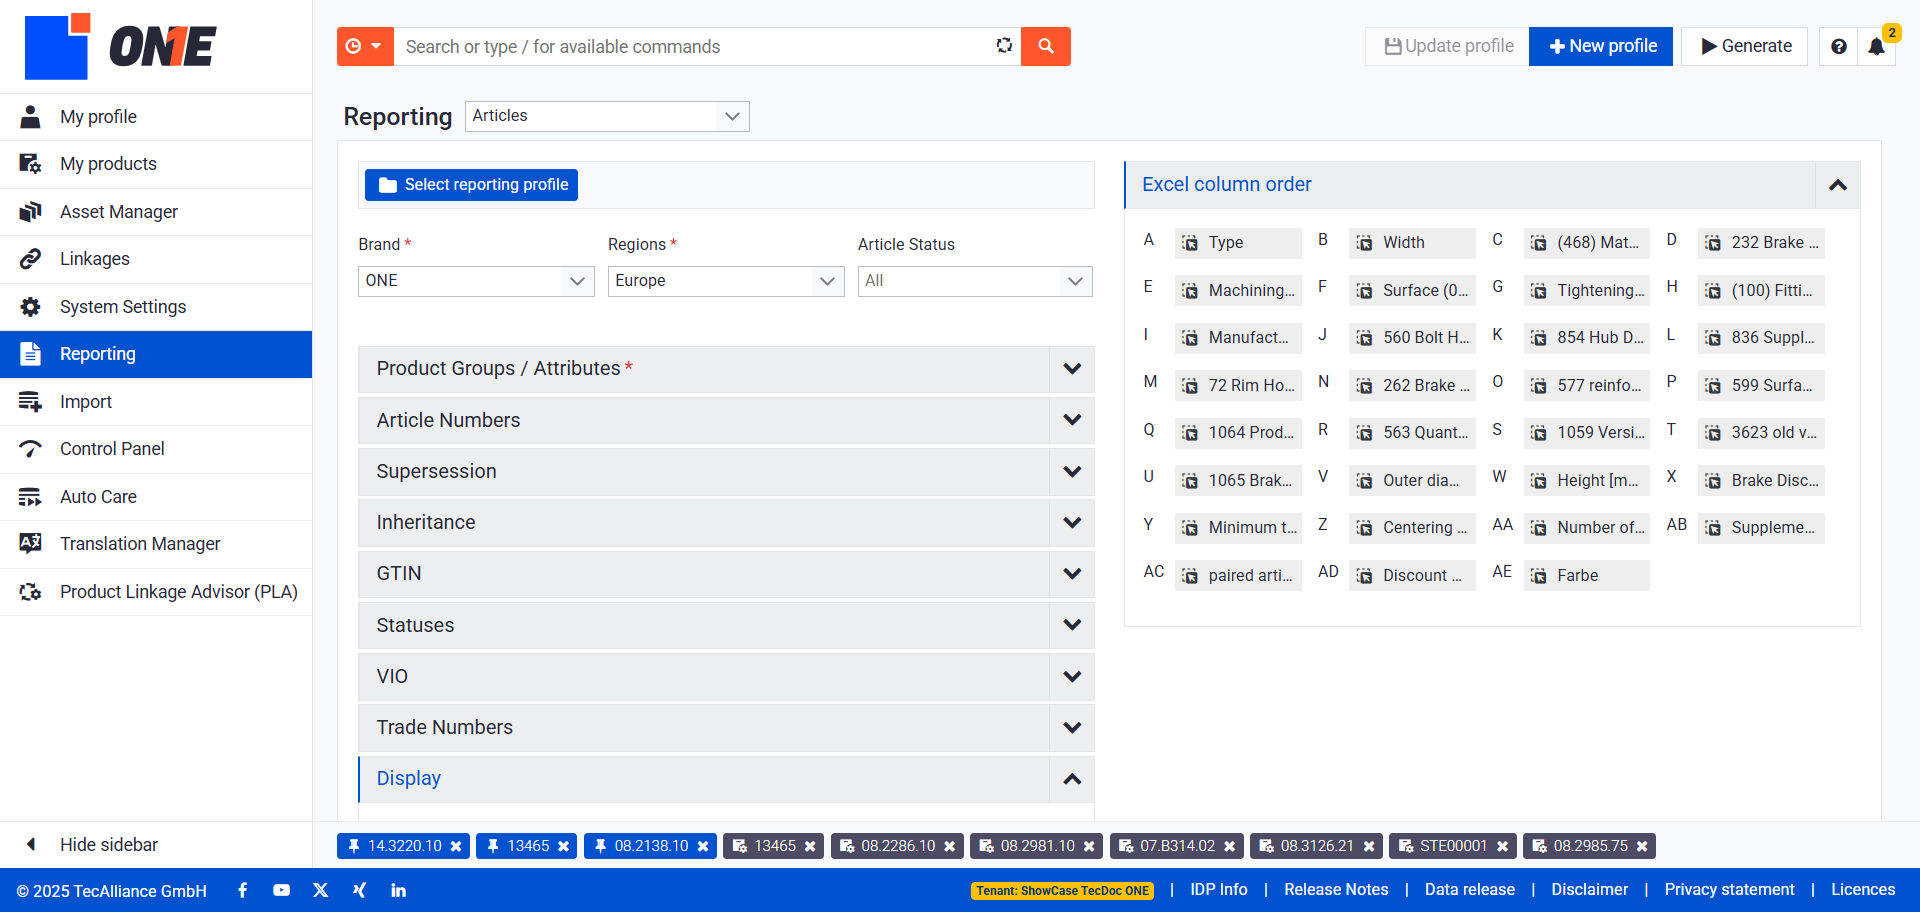
Task: Open the Reporting Articles dropdown
Action: click(607, 116)
